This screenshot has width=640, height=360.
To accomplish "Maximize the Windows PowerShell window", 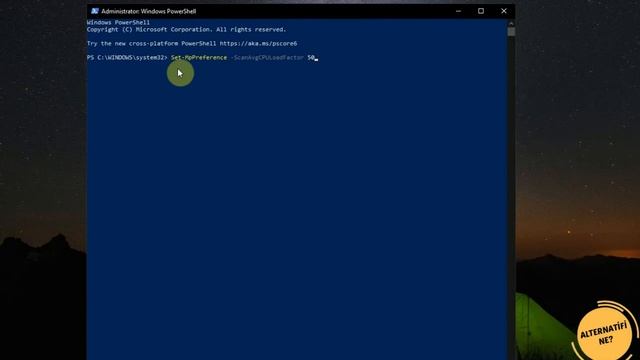I will pos(481,11).
